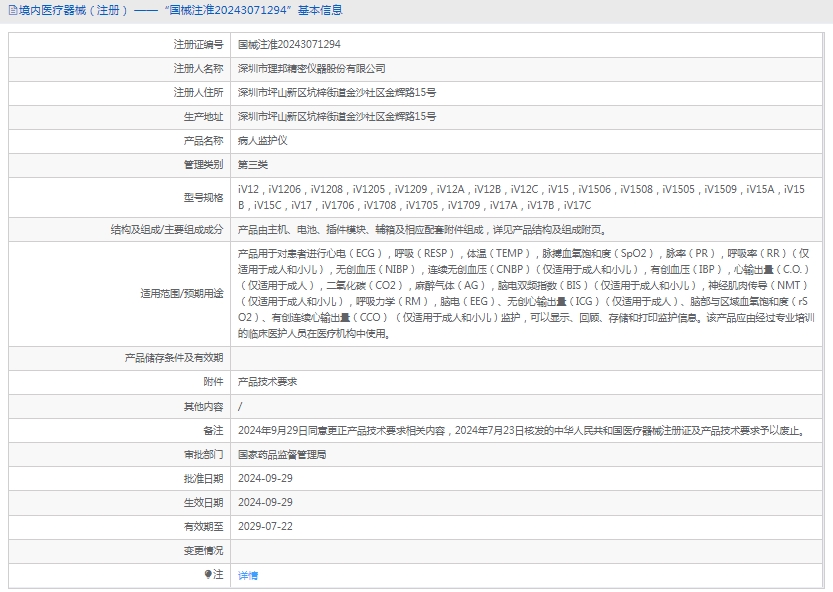
Task: Click the 适用范围/预期用途 description paragraph
Action: point(525,293)
